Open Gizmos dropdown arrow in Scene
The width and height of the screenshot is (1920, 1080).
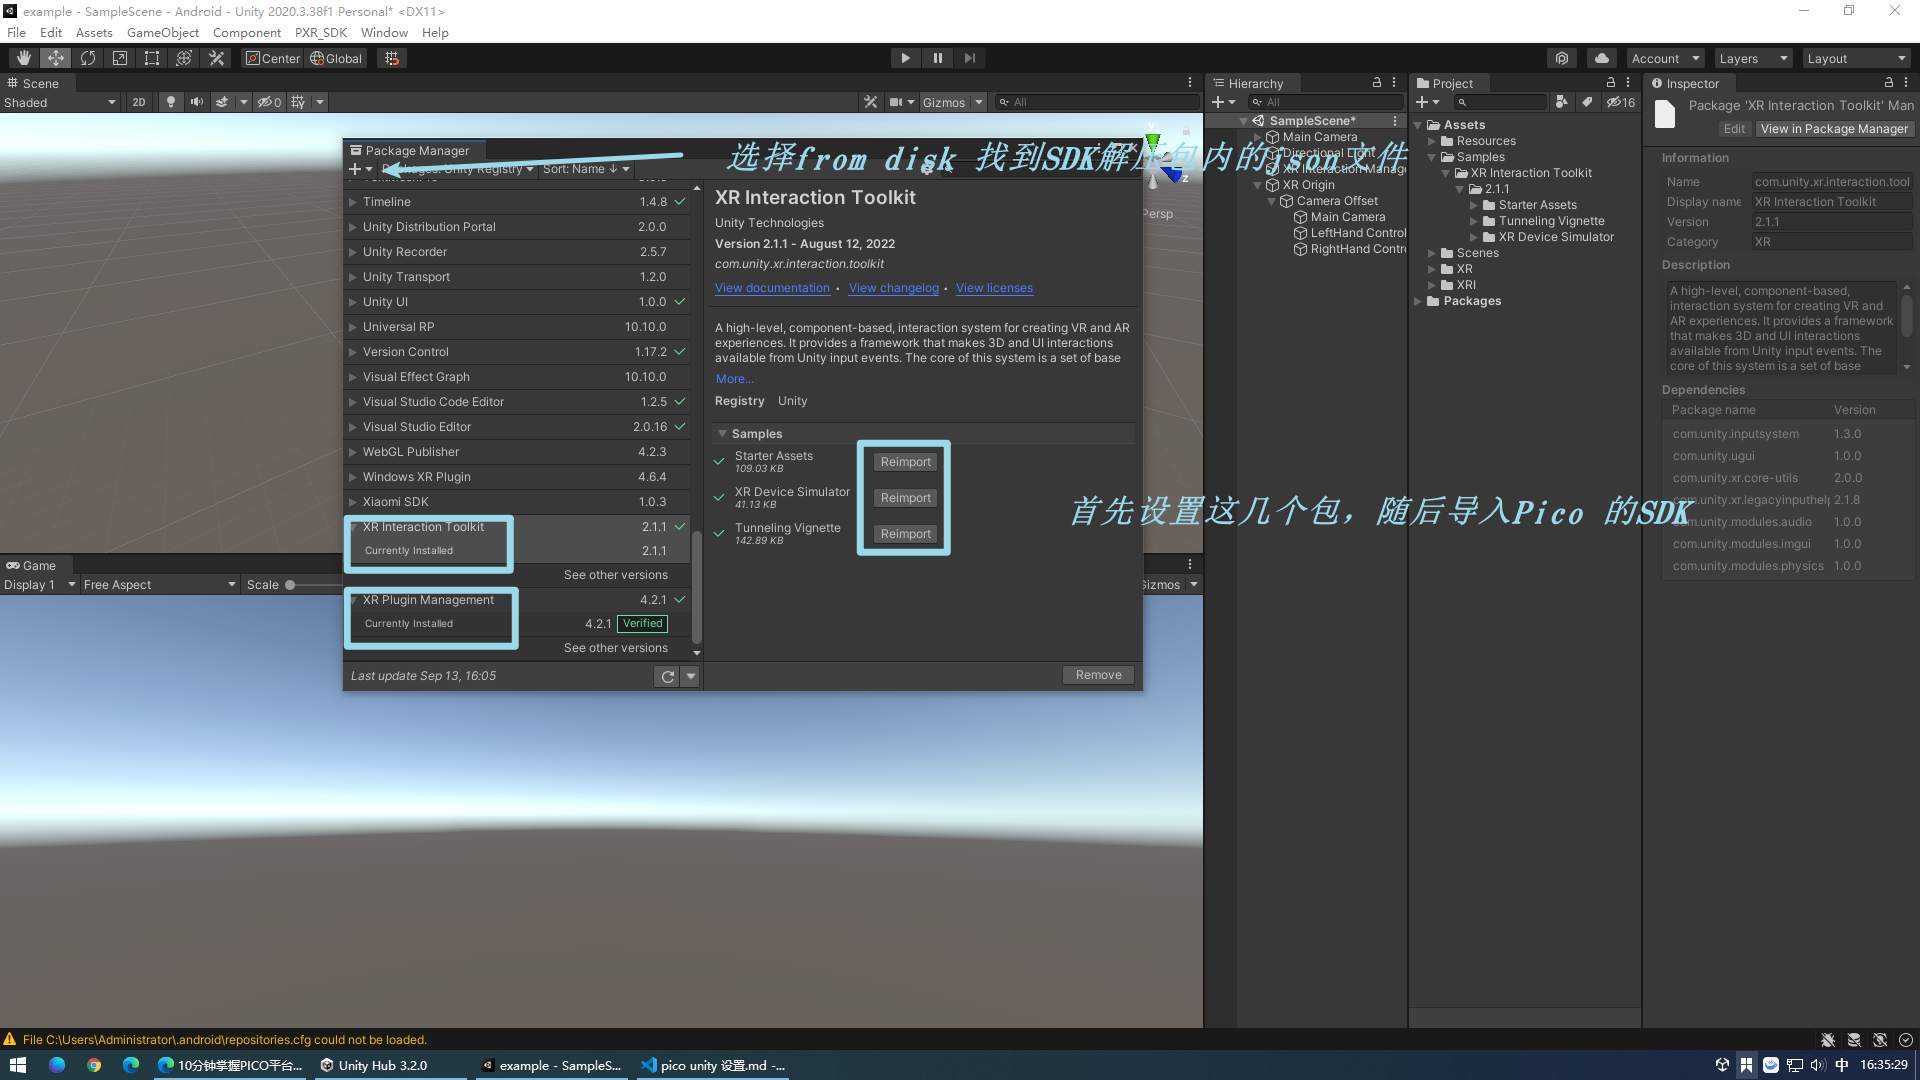[979, 102]
